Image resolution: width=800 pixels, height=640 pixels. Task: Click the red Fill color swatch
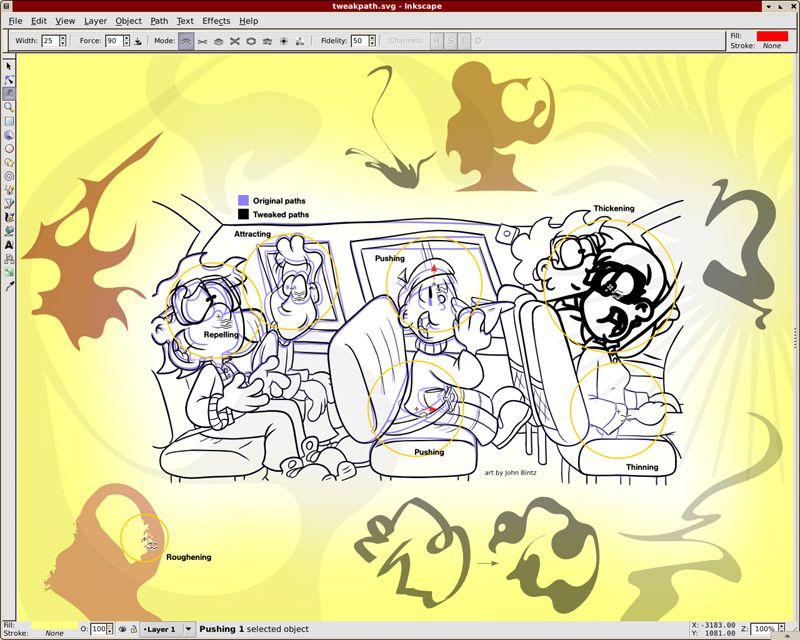click(772, 35)
